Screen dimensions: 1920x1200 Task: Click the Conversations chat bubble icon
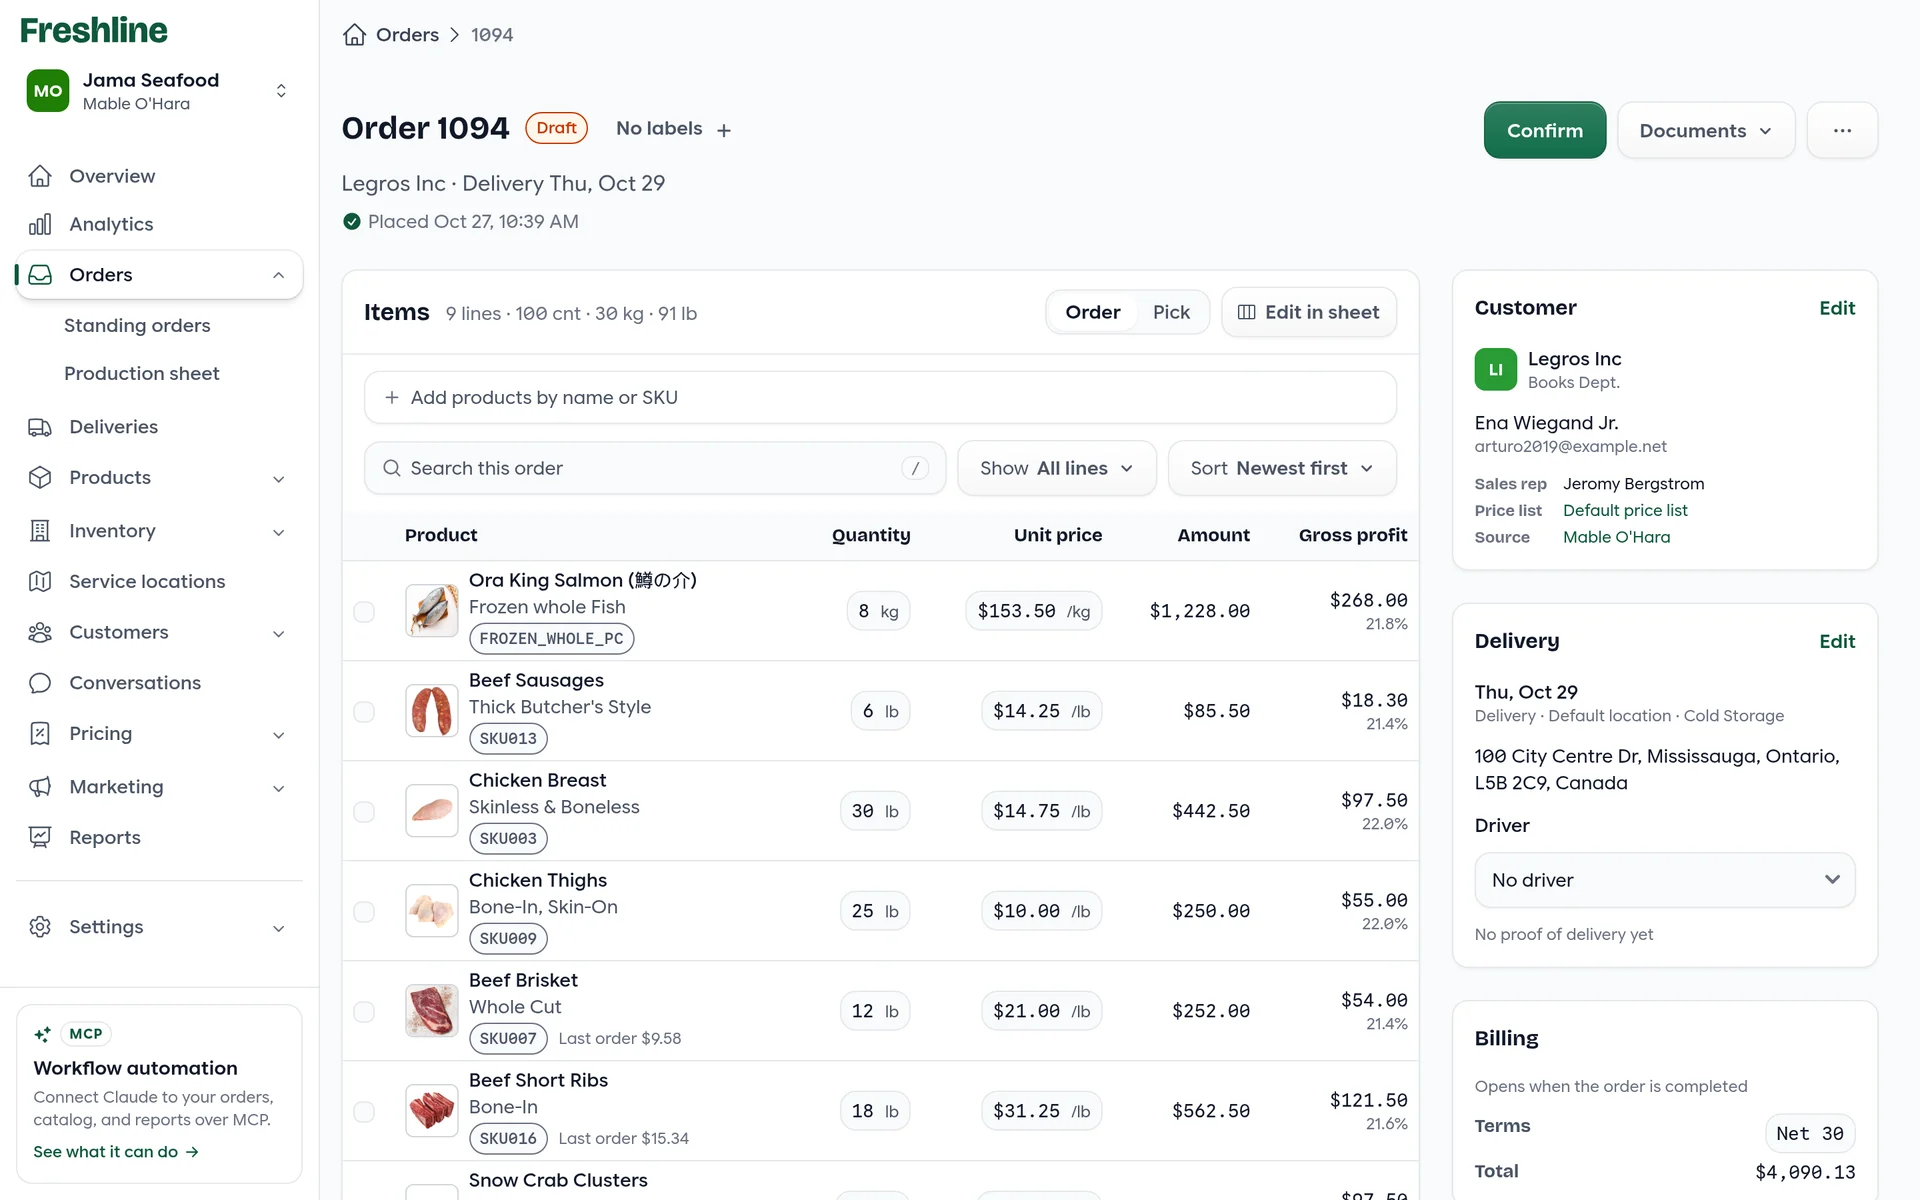point(40,683)
